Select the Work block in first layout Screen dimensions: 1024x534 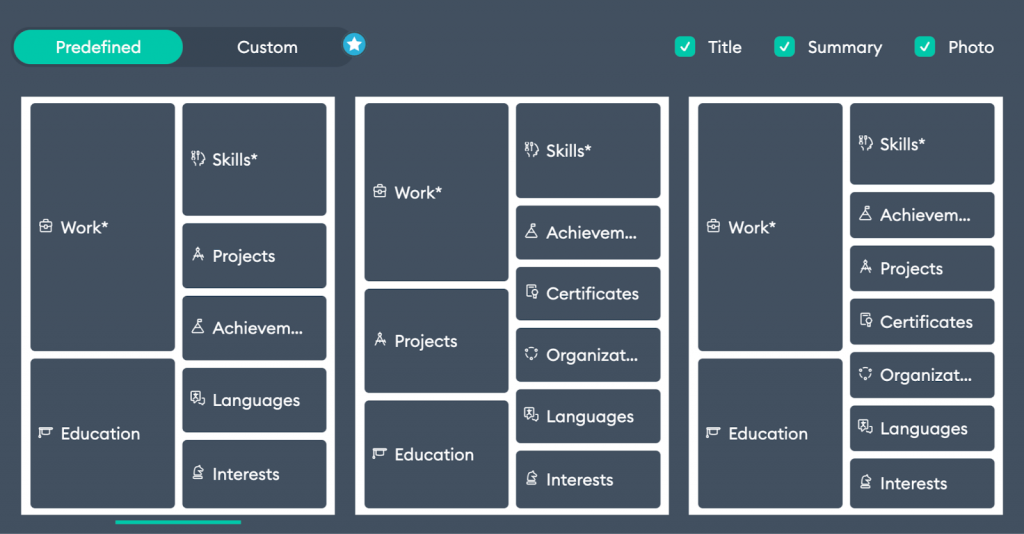coord(102,227)
